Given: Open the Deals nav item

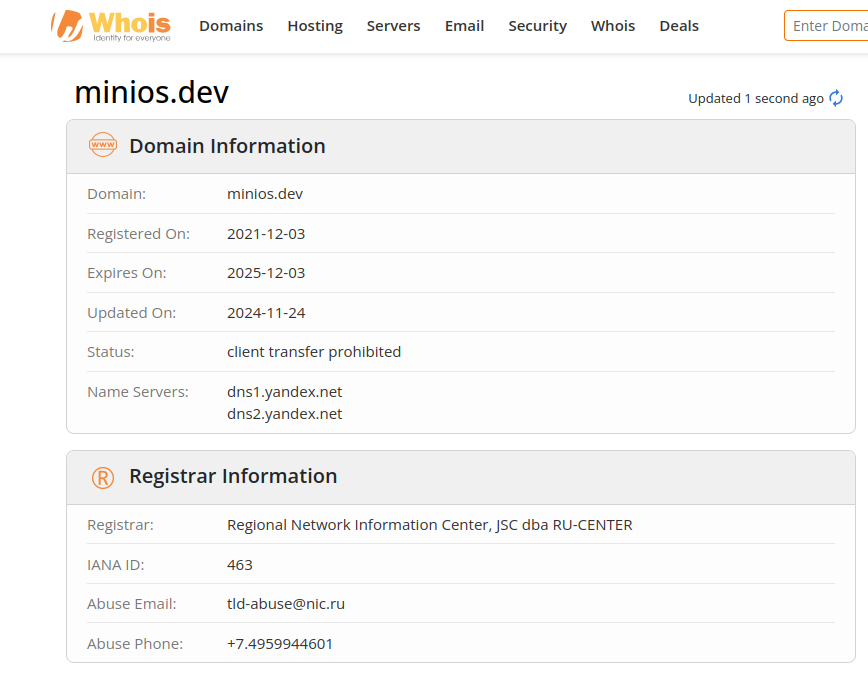Looking at the screenshot, I should (679, 26).
